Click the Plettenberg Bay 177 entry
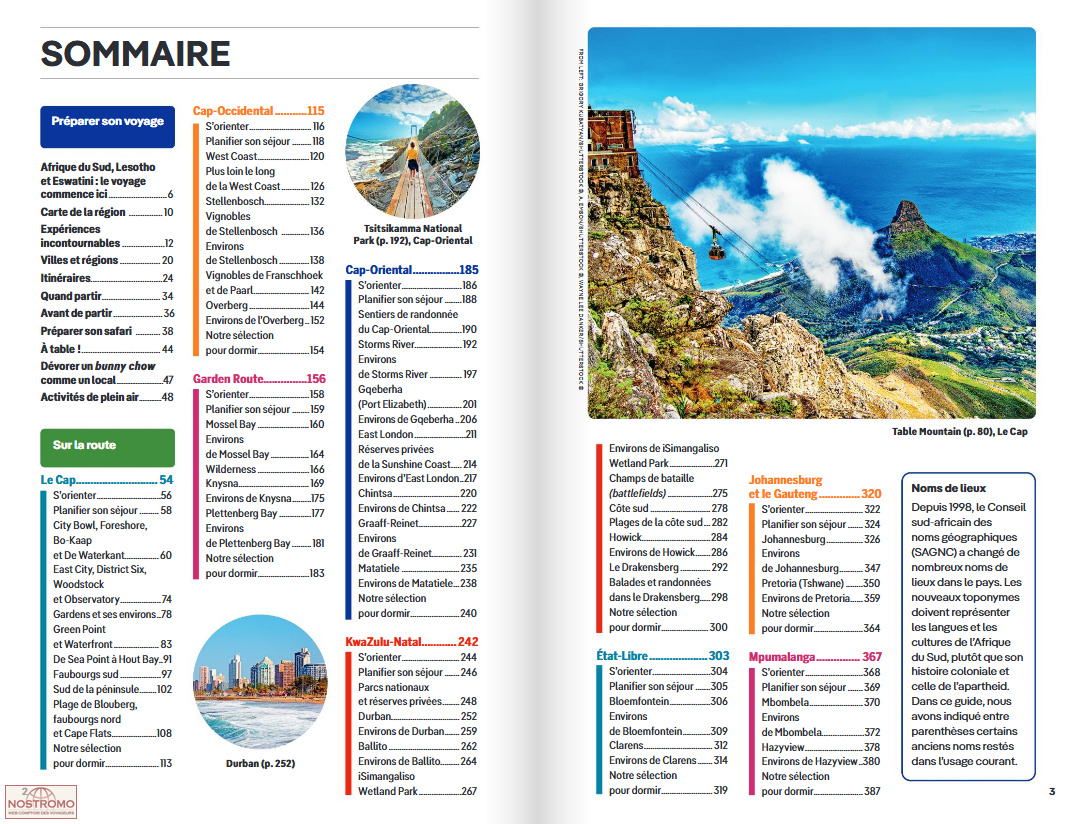Viewport: 1073px width, 824px height. (265, 513)
